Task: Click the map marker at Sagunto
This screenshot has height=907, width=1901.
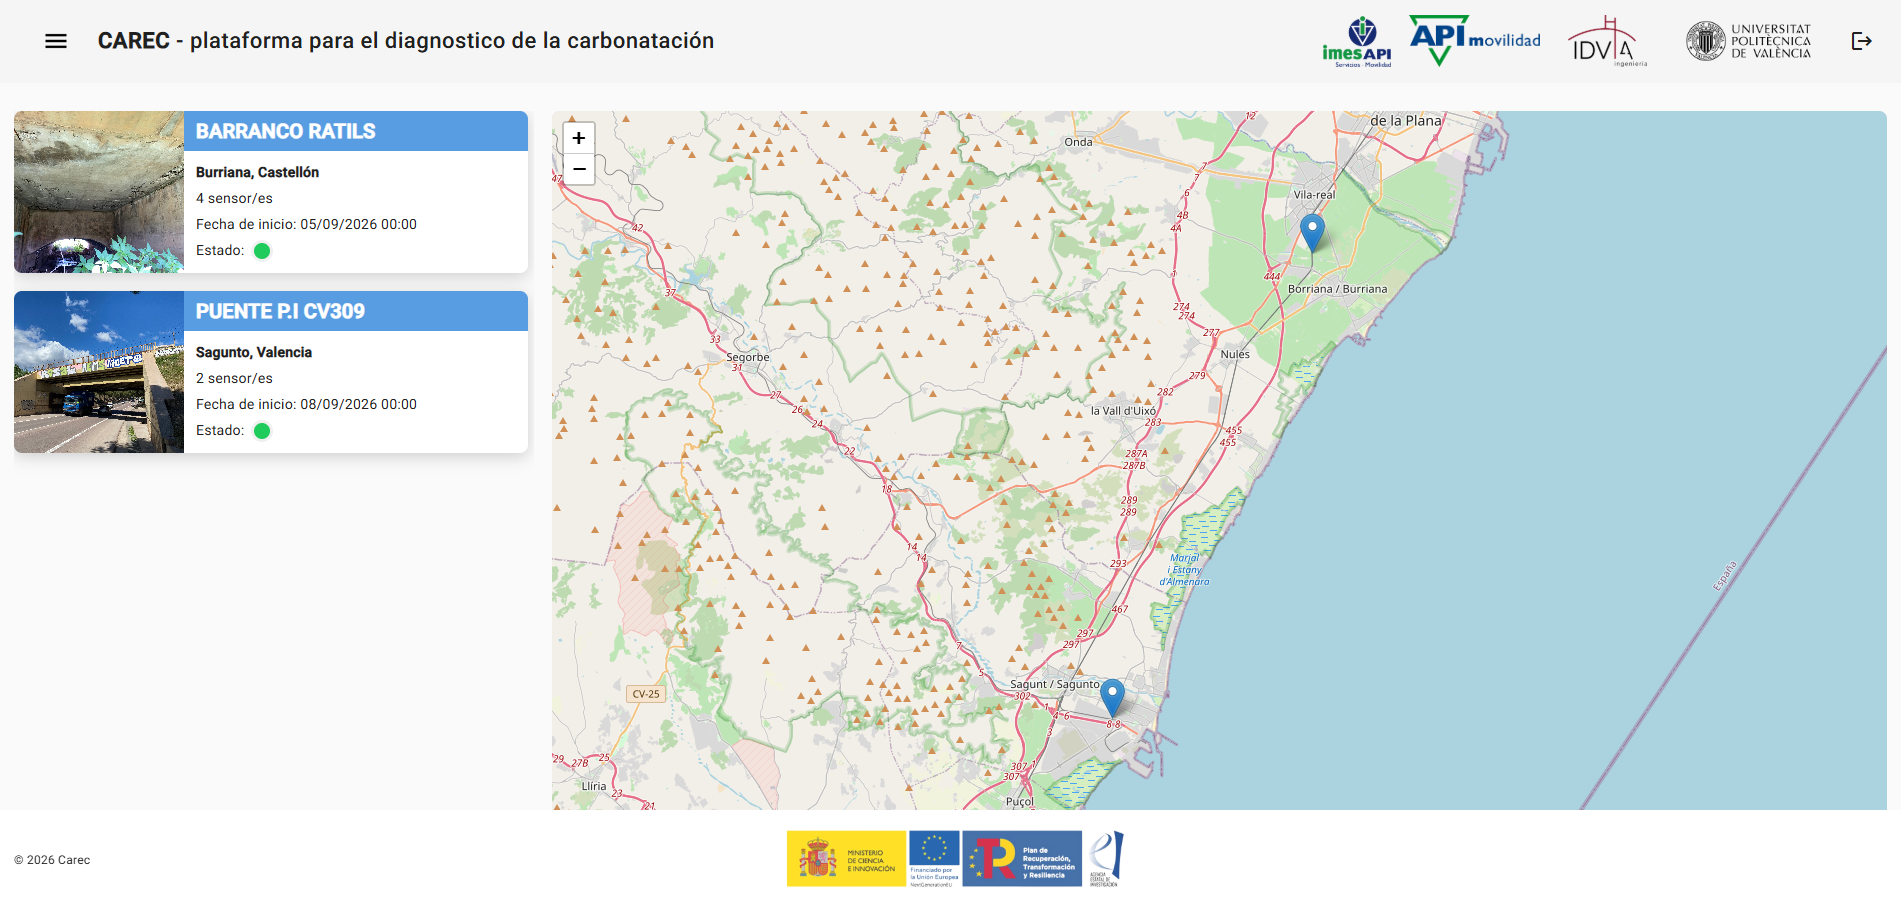Action: (1112, 696)
